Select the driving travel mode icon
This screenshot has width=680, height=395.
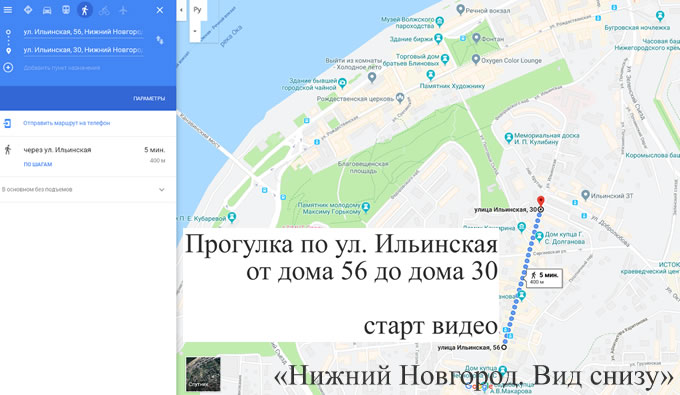click(x=47, y=10)
